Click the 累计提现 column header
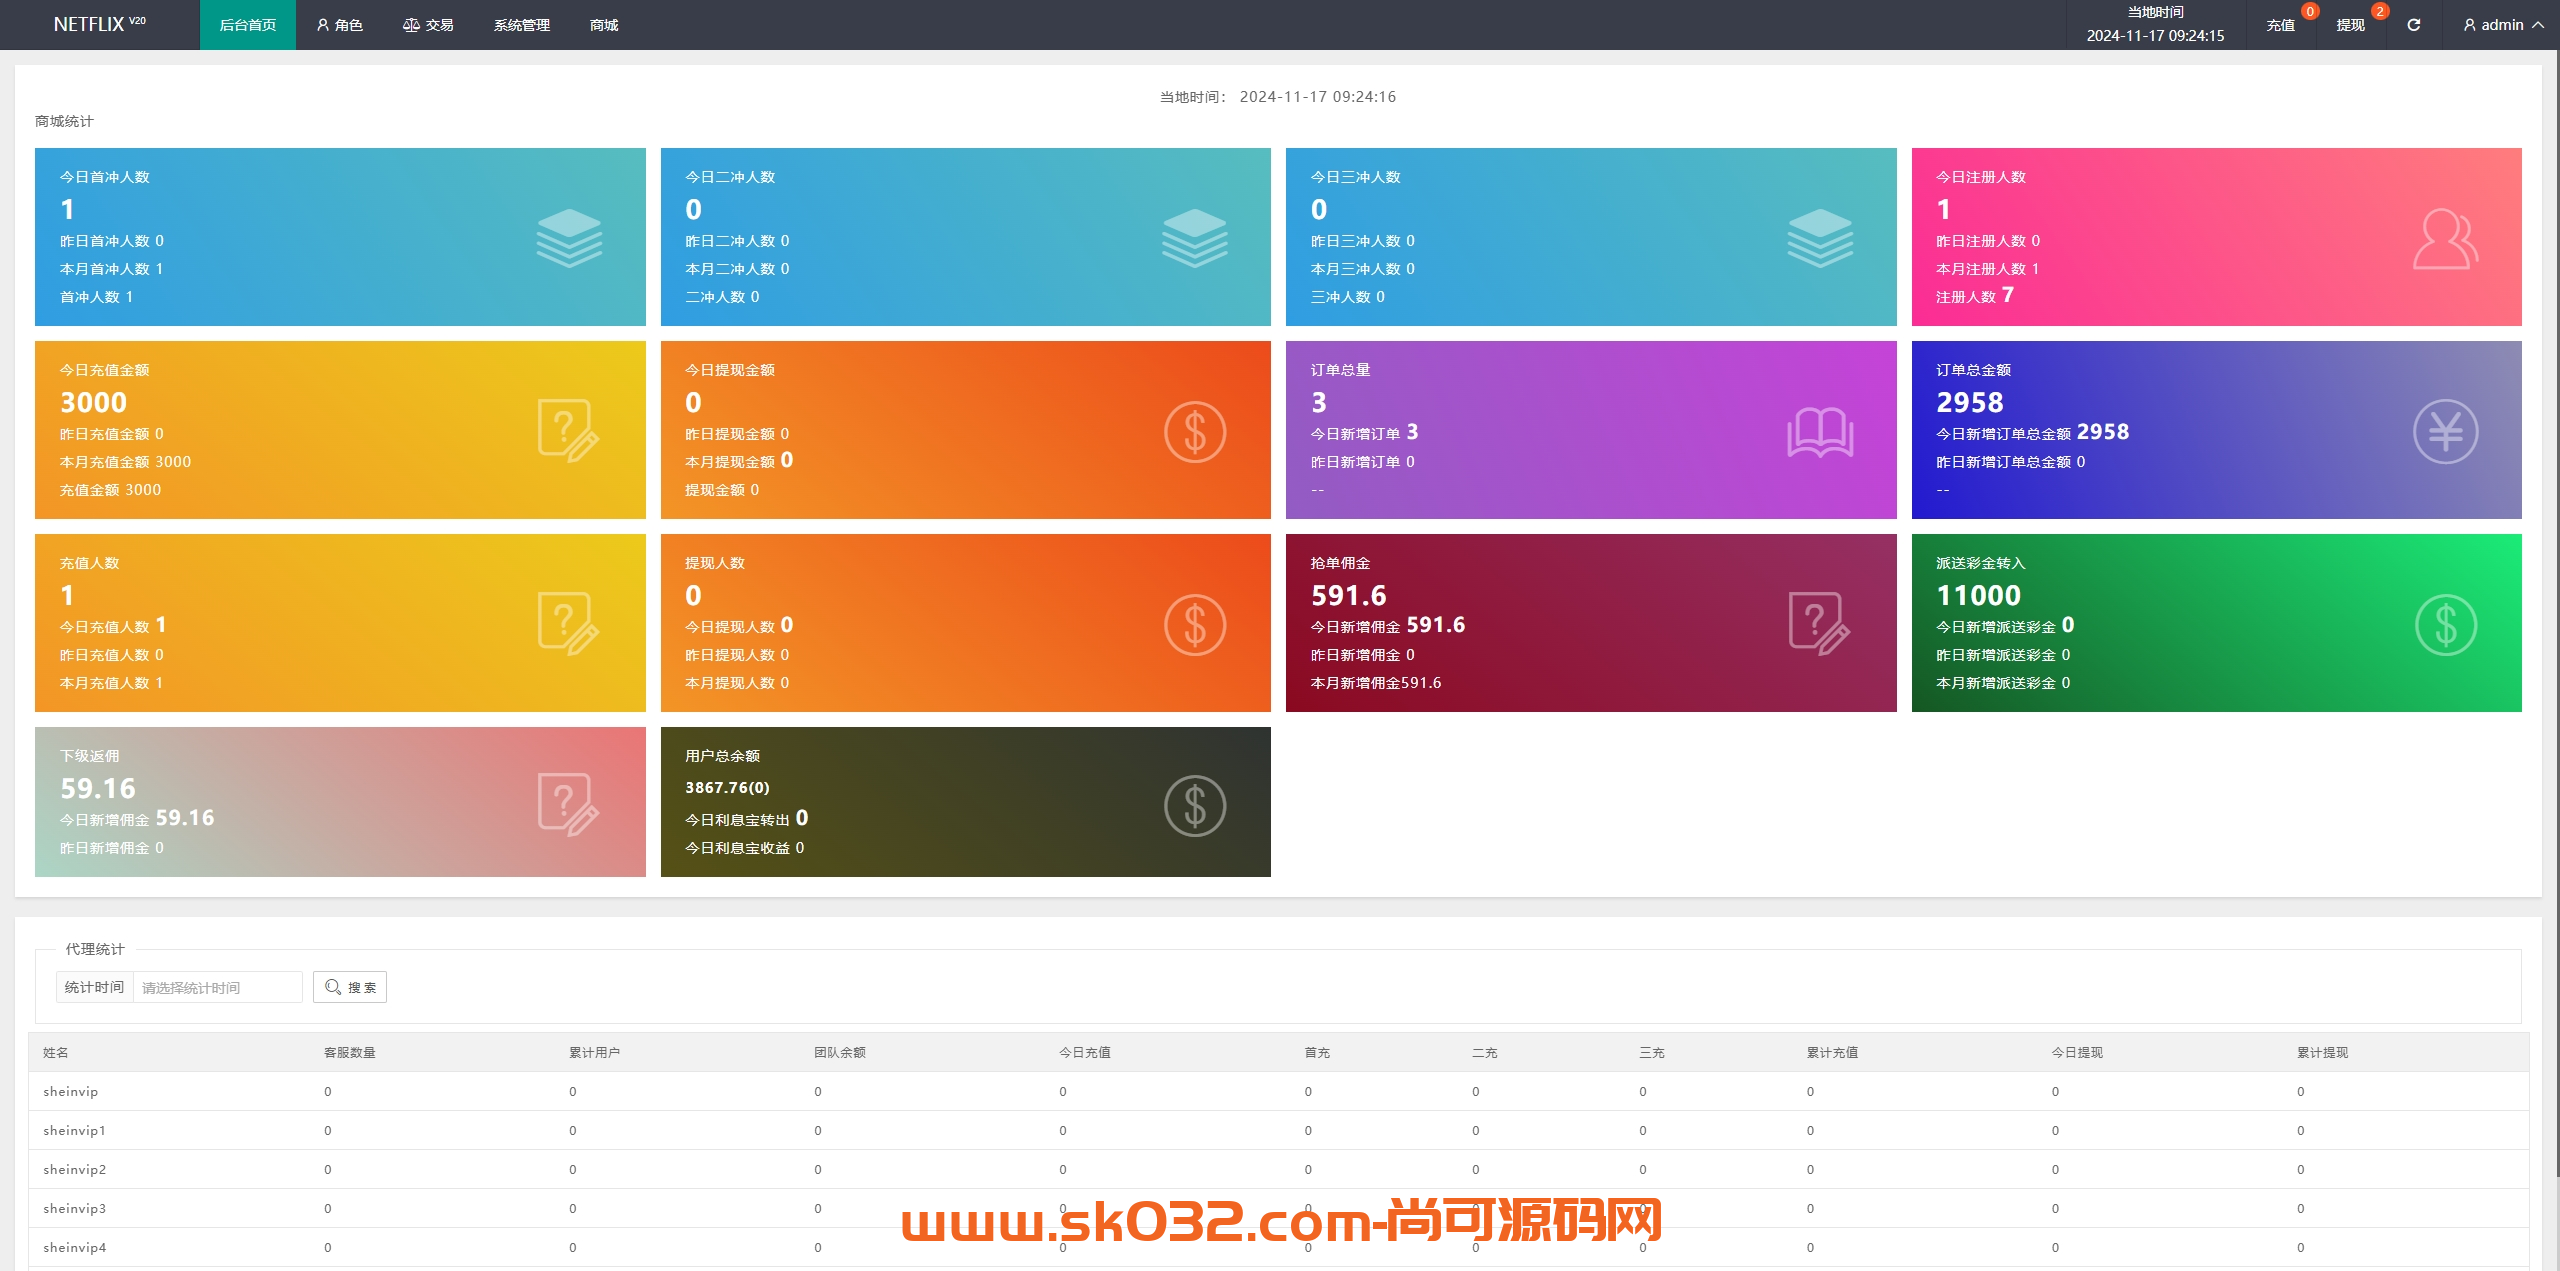This screenshot has width=2560, height=1271. click(x=2323, y=1052)
